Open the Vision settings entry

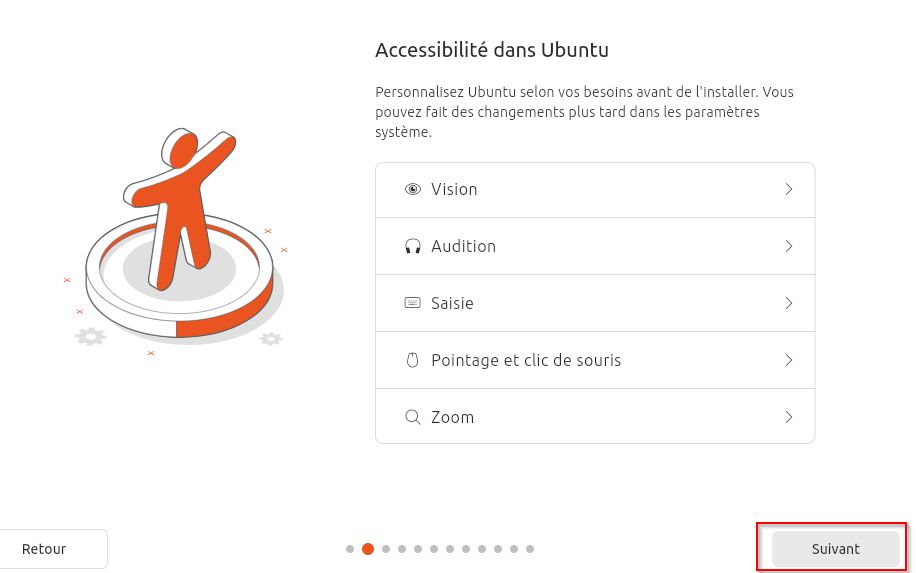595,190
